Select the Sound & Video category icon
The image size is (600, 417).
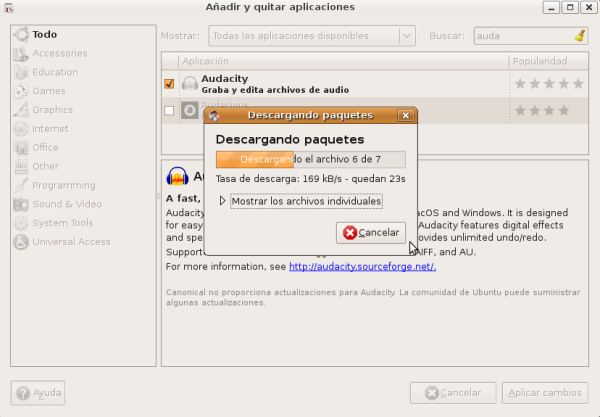(20, 204)
